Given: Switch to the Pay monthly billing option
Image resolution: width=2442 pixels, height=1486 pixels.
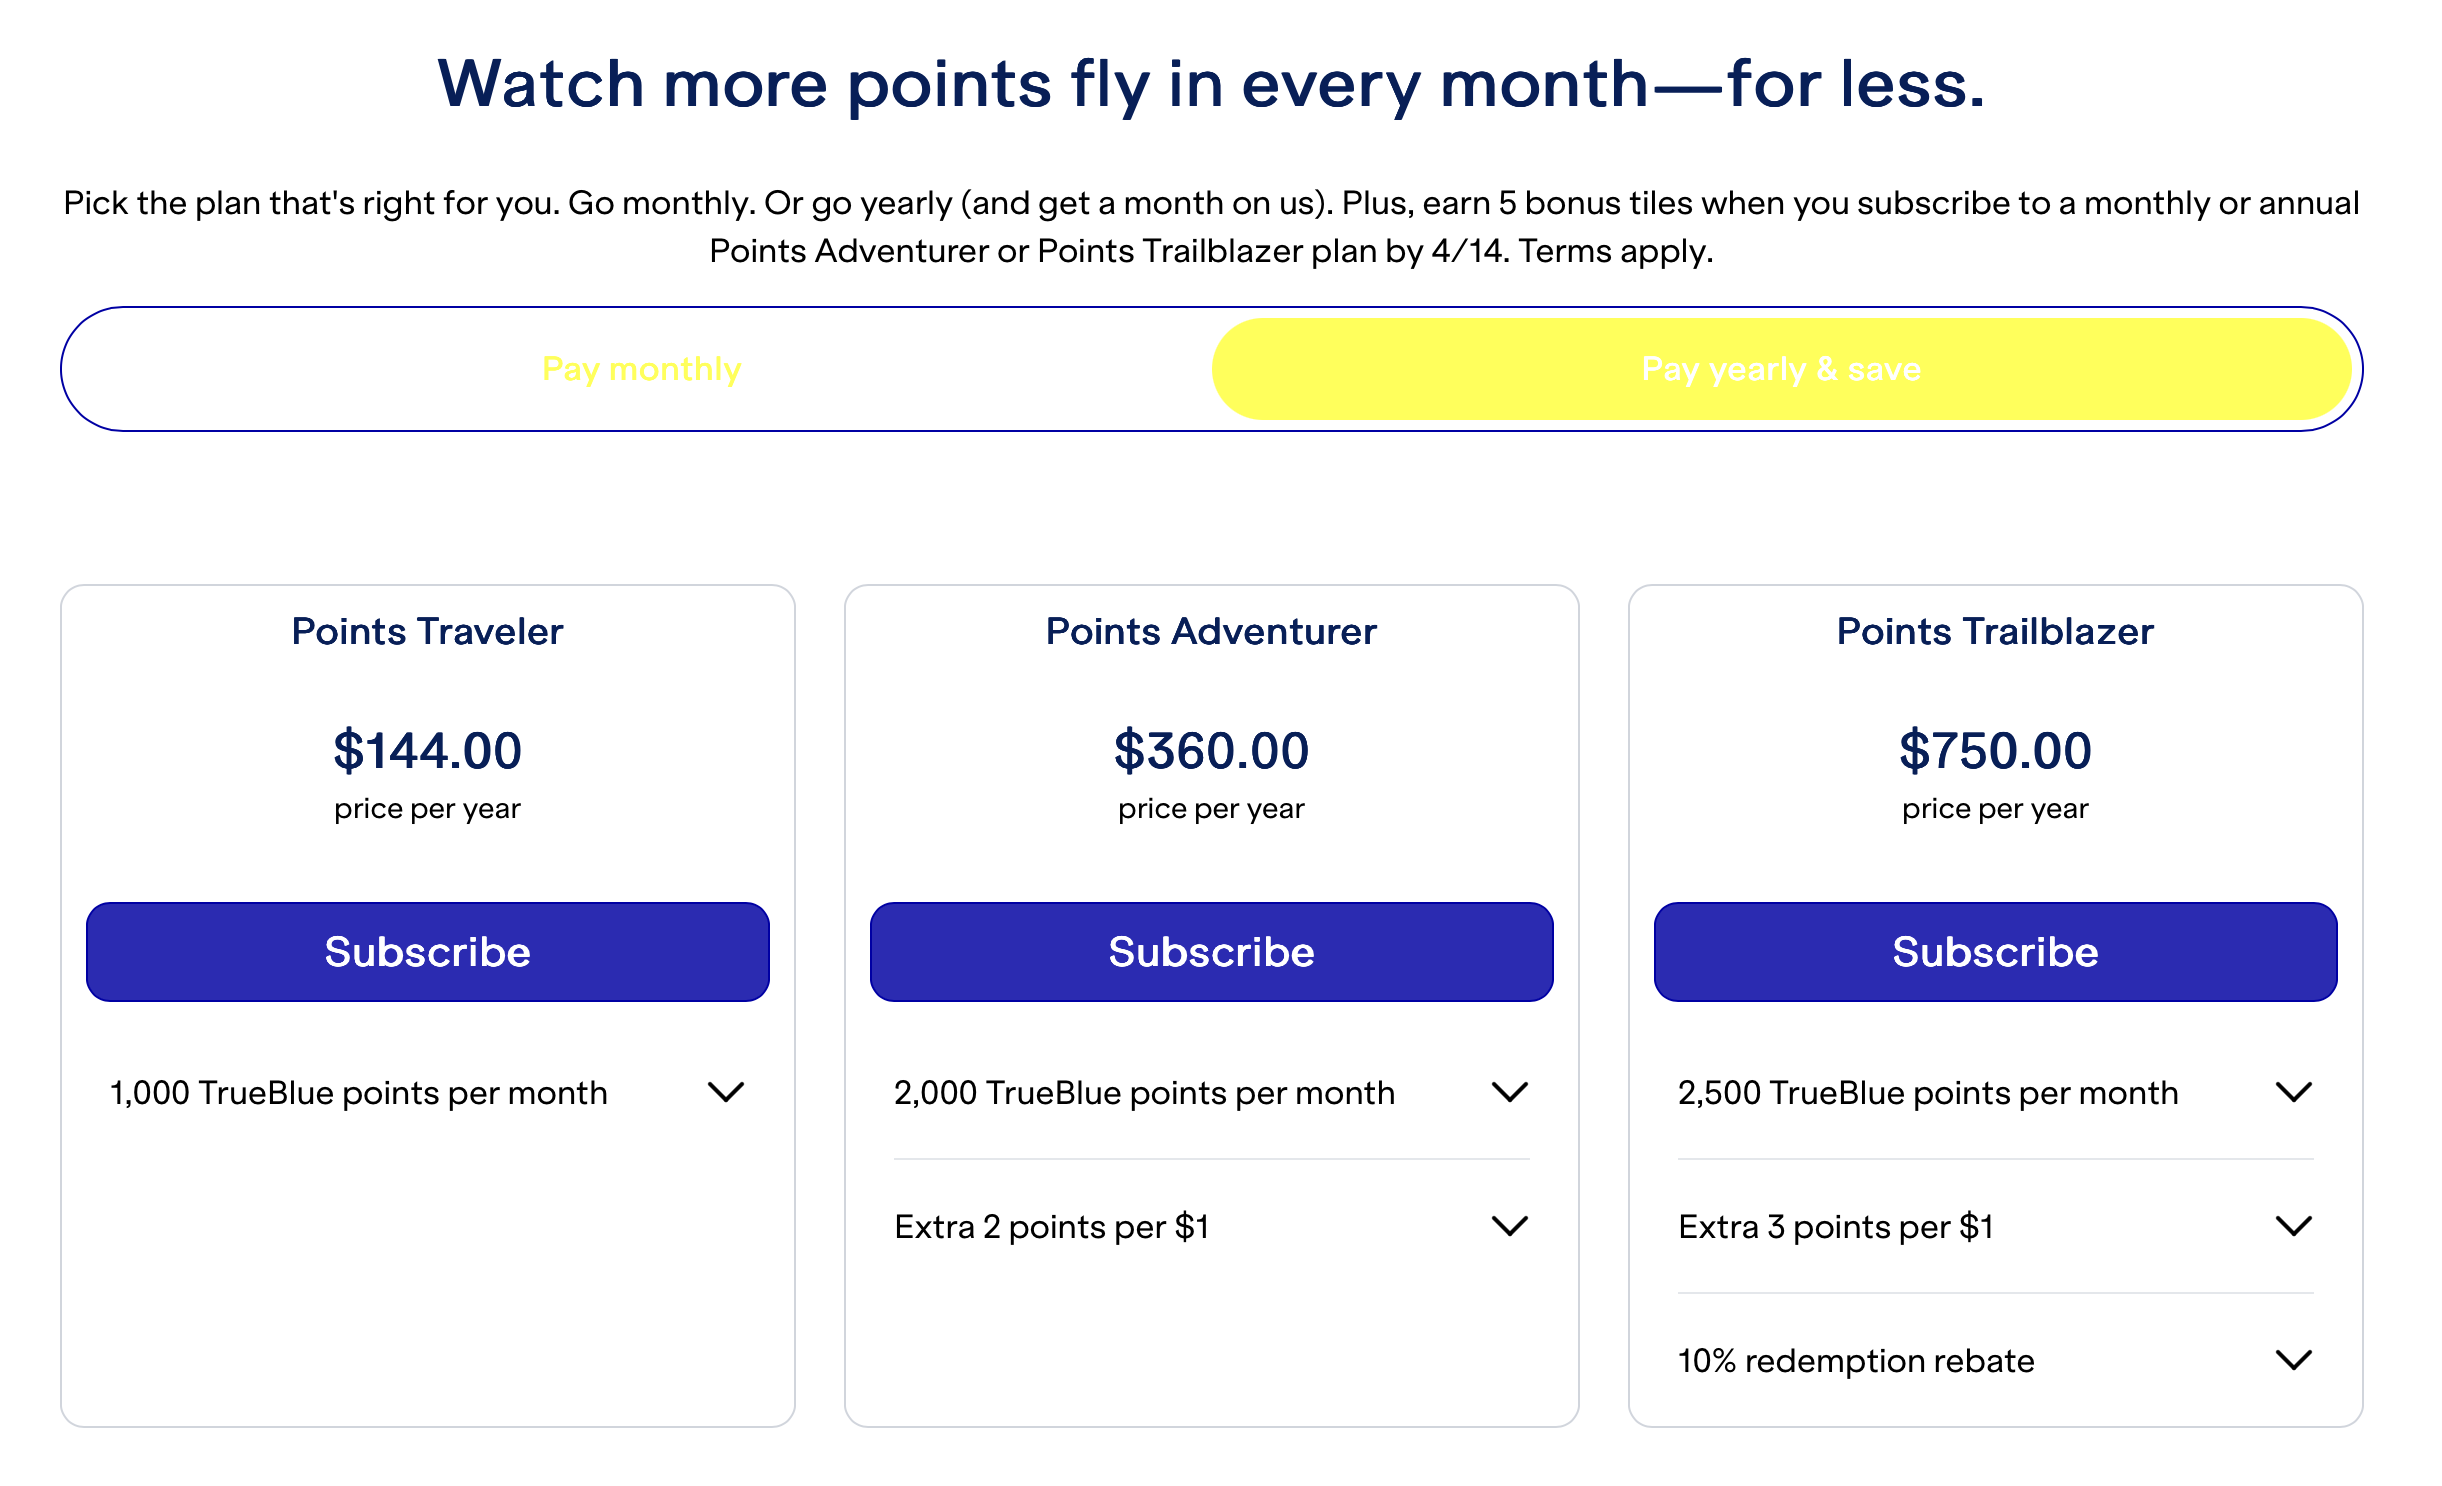Looking at the screenshot, I should coord(642,368).
